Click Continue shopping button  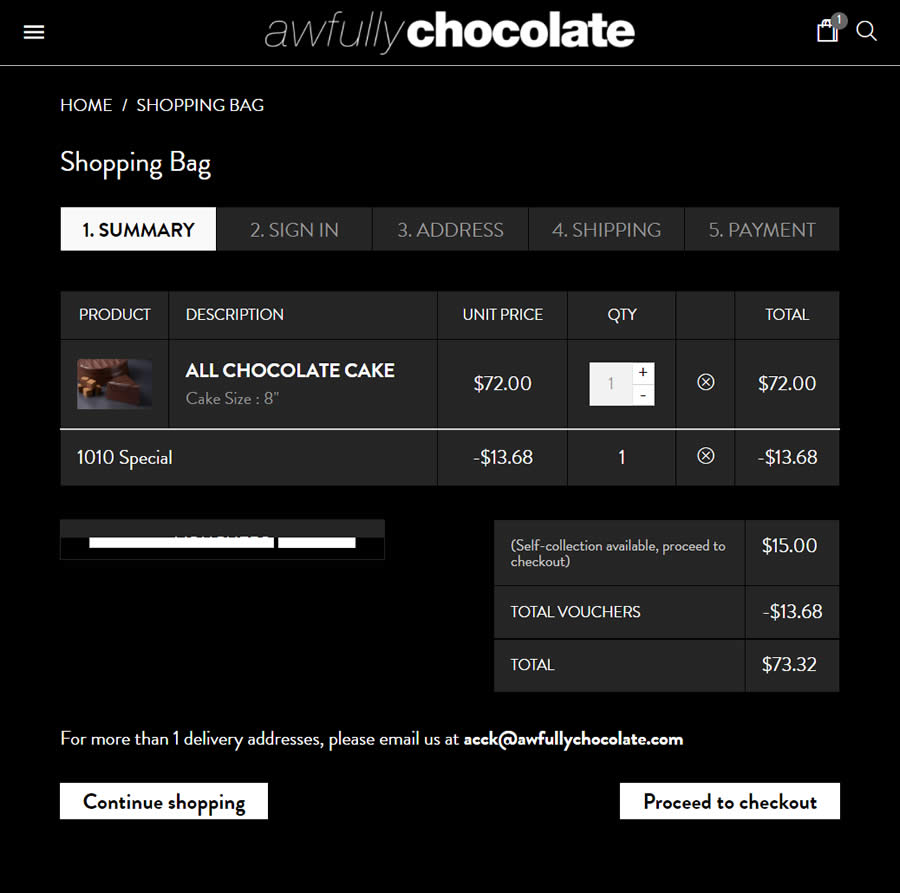[x=164, y=801]
